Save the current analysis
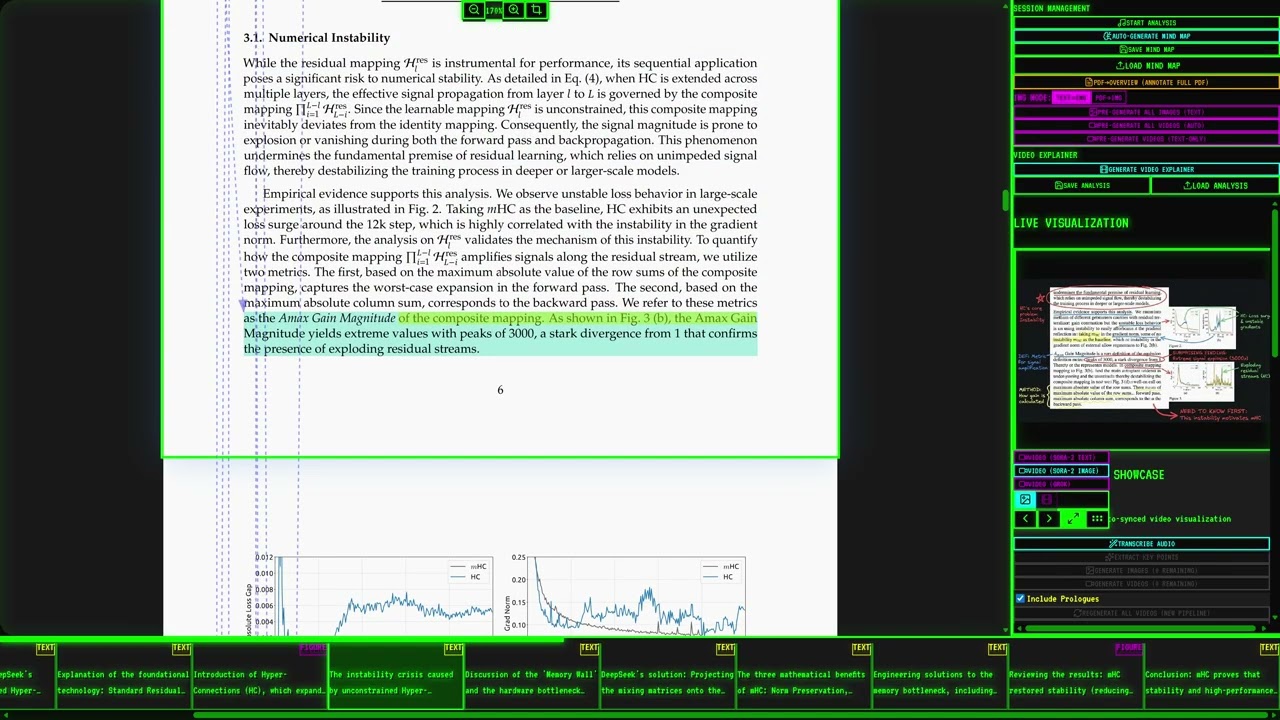The height and width of the screenshot is (720, 1280). click(x=1081, y=185)
